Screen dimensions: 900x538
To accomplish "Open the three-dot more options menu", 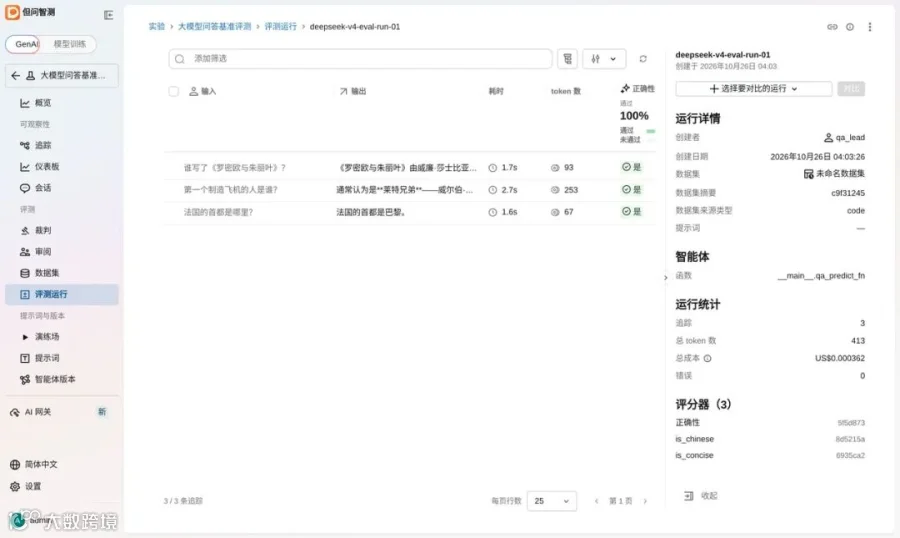I will coord(870,27).
